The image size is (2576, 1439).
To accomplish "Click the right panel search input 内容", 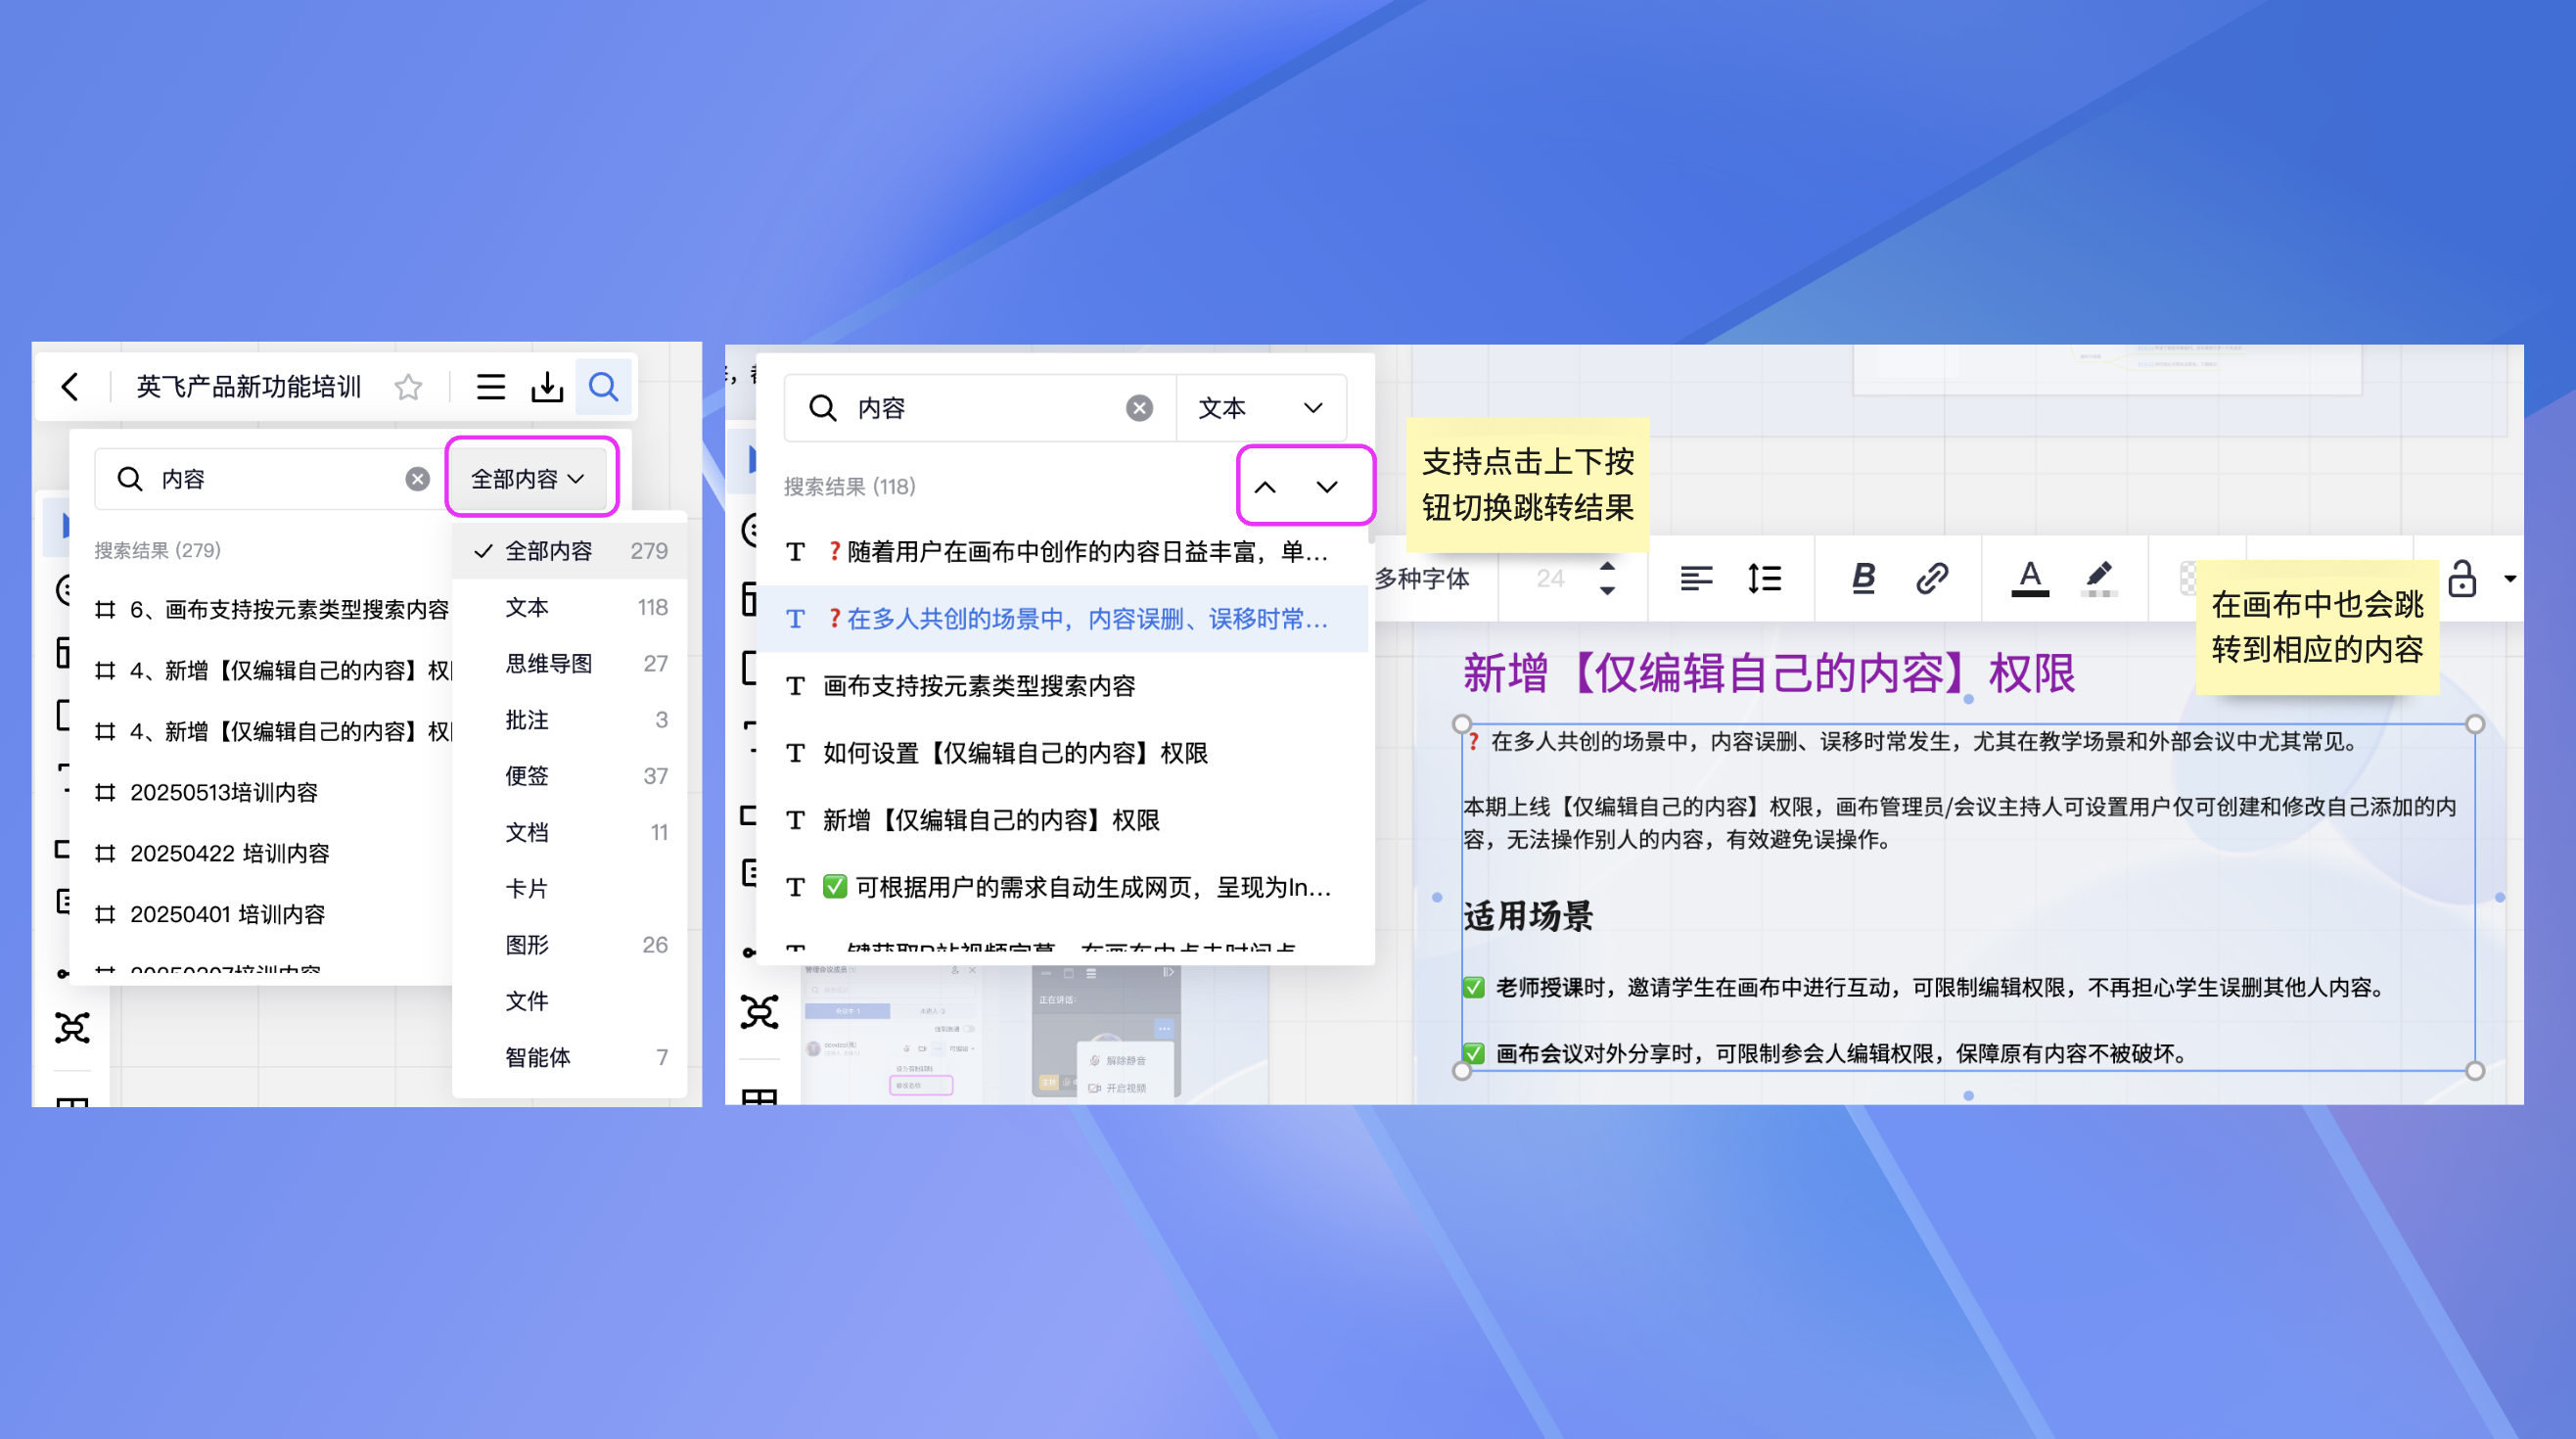I will coord(980,408).
